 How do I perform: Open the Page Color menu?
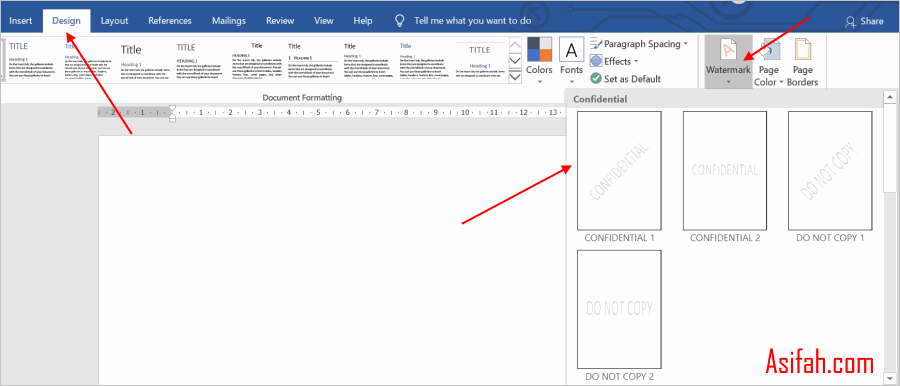tap(769, 61)
